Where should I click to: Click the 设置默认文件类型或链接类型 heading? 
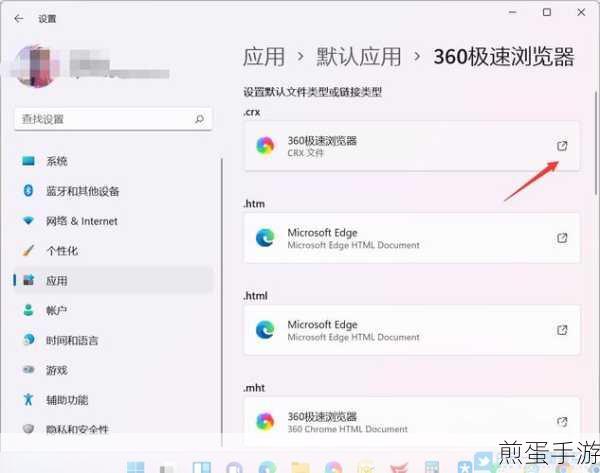coord(313,92)
